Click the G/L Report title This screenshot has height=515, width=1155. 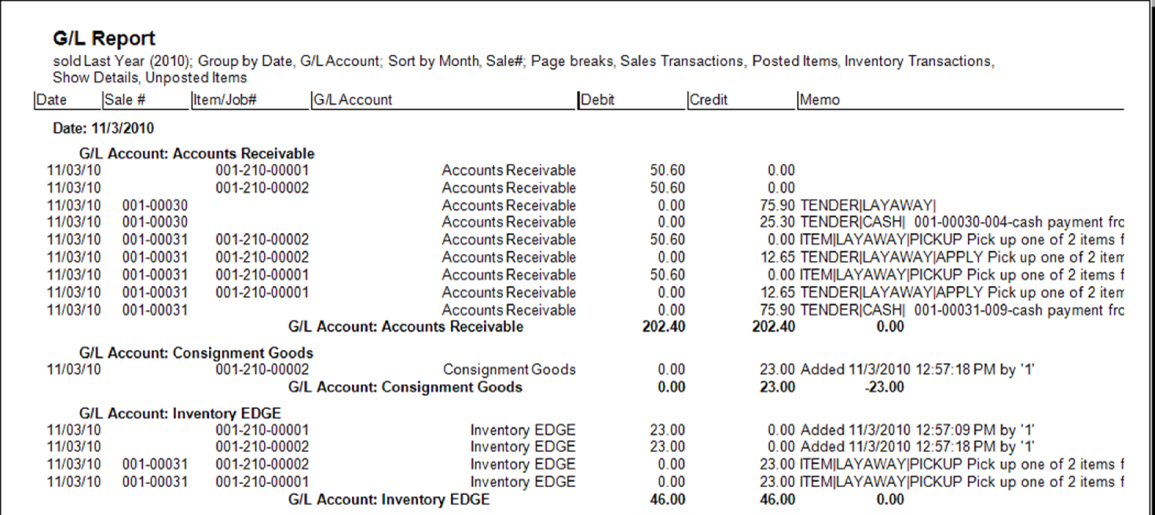click(103, 39)
